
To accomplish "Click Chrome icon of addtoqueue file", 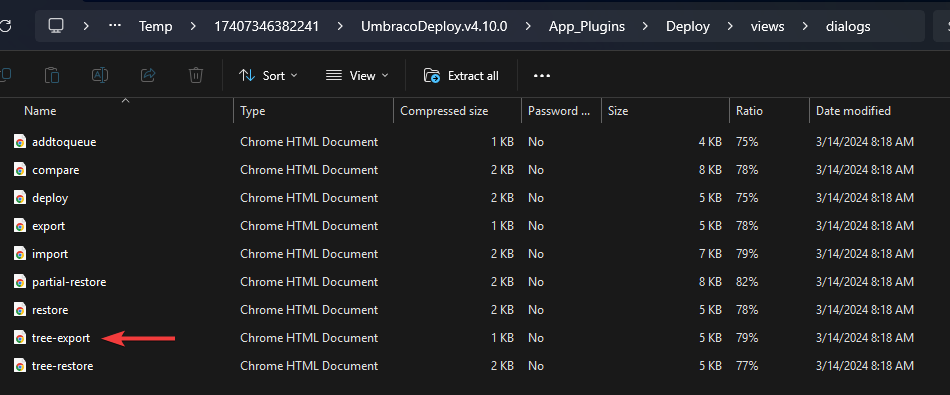I will point(20,142).
